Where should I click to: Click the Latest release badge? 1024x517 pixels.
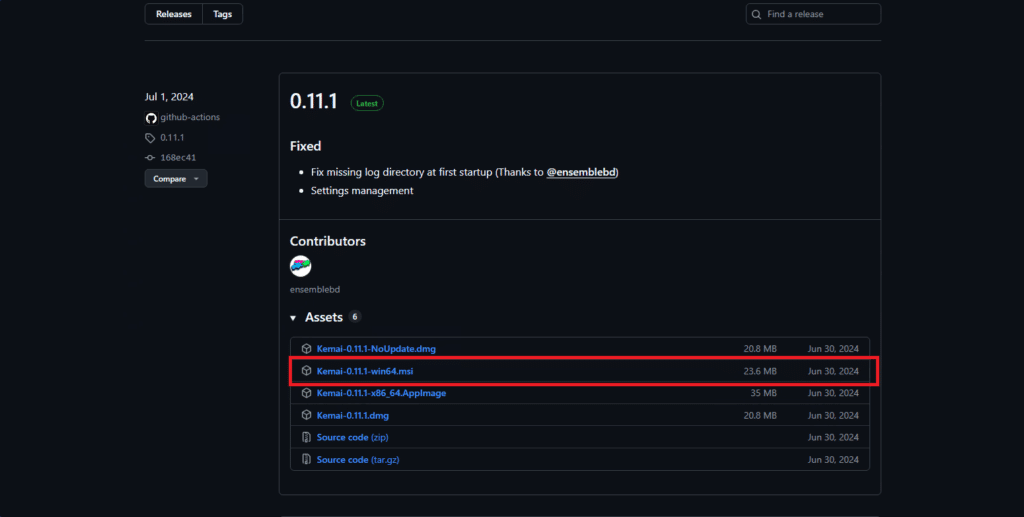click(366, 103)
